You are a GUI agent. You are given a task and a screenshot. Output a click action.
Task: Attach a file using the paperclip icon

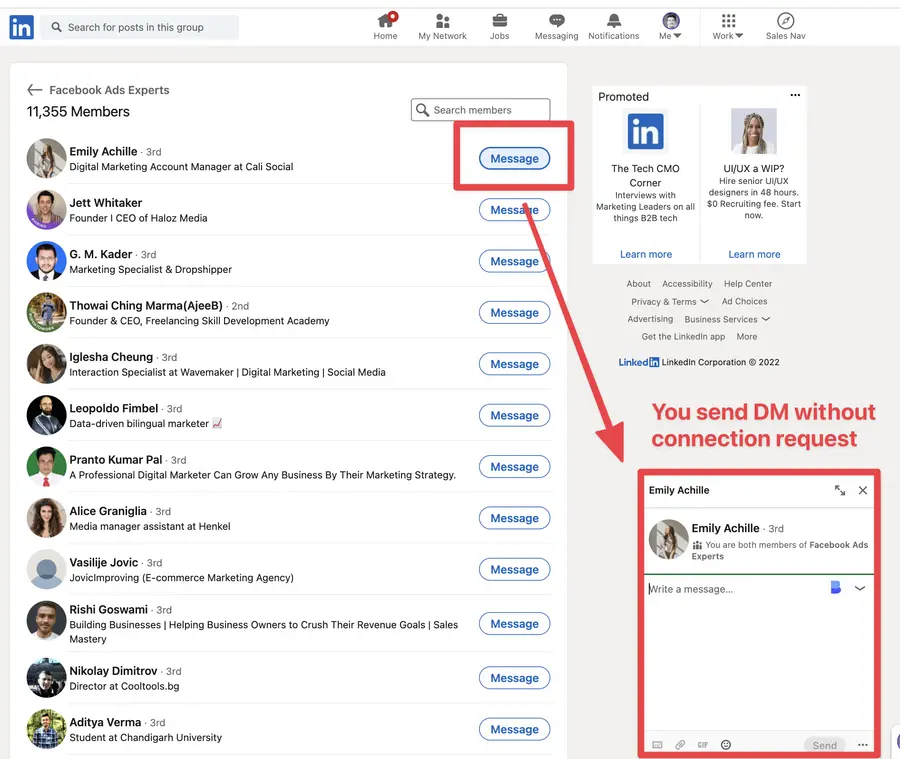681,745
